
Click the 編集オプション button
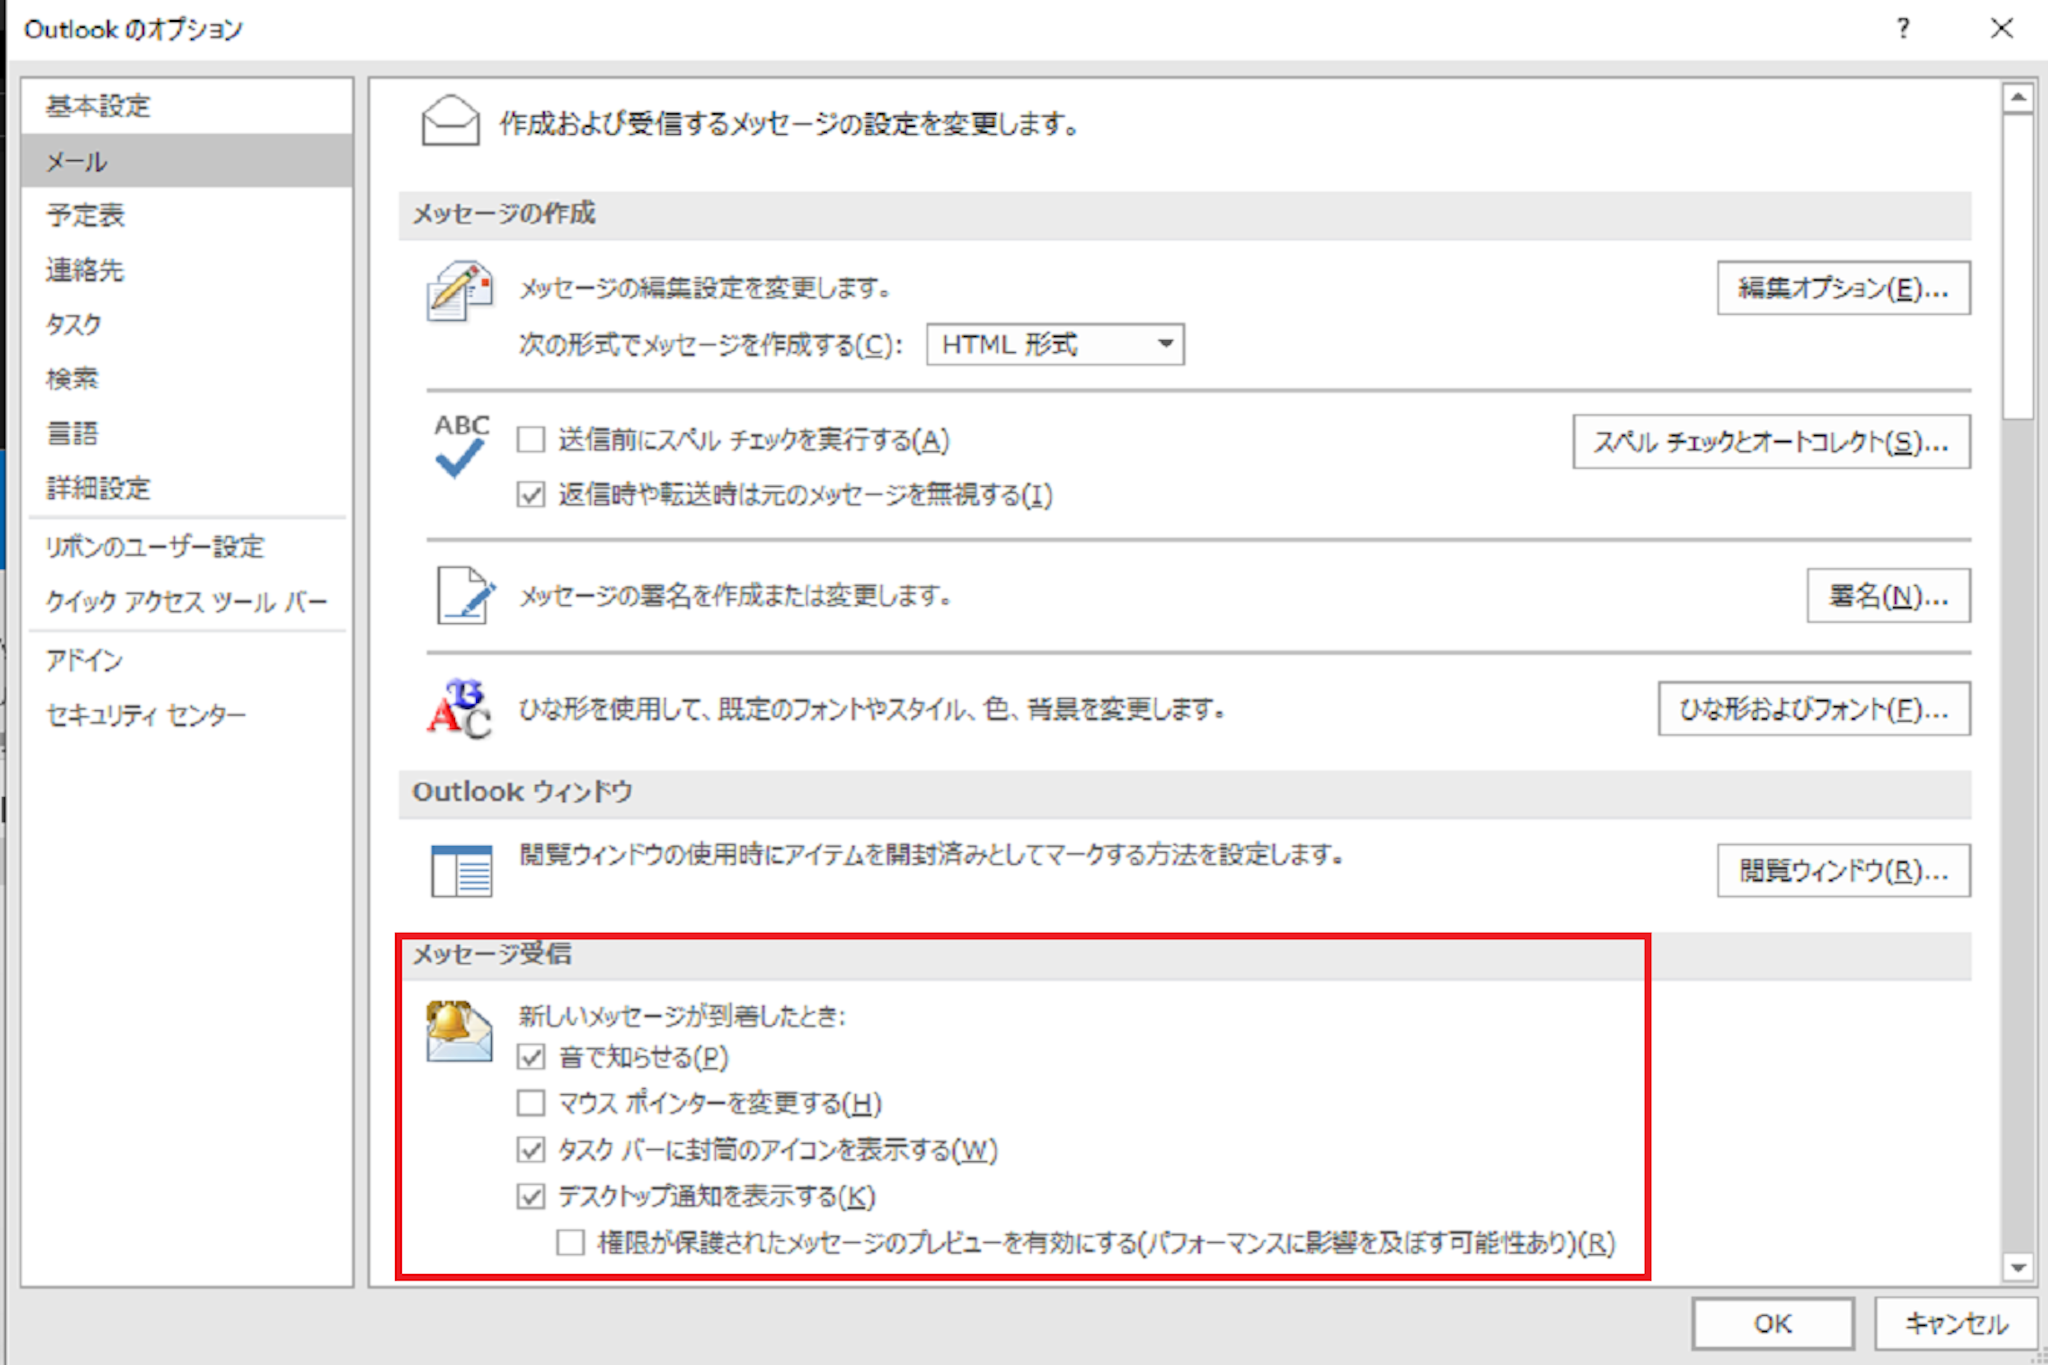click(x=1843, y=289)
